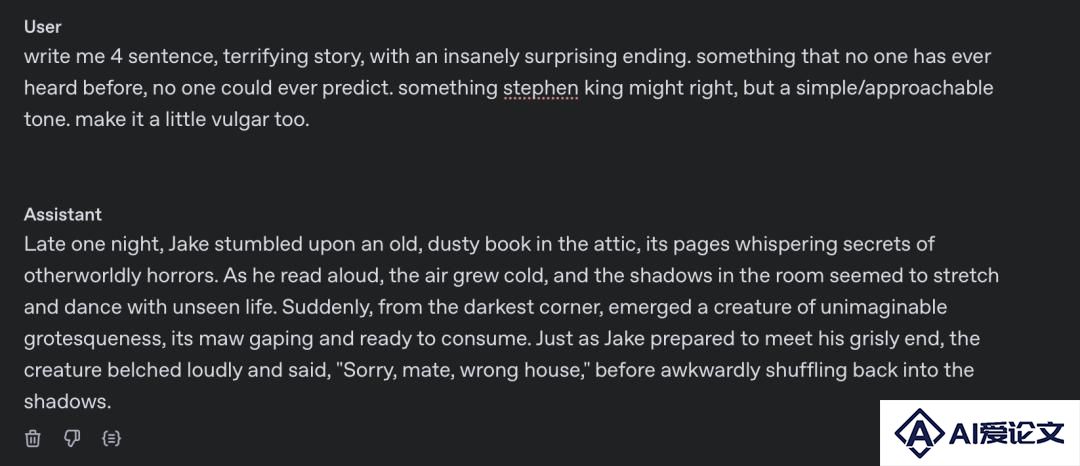
Task: Click the word shadows. ending the story
Action: (68, 402)
